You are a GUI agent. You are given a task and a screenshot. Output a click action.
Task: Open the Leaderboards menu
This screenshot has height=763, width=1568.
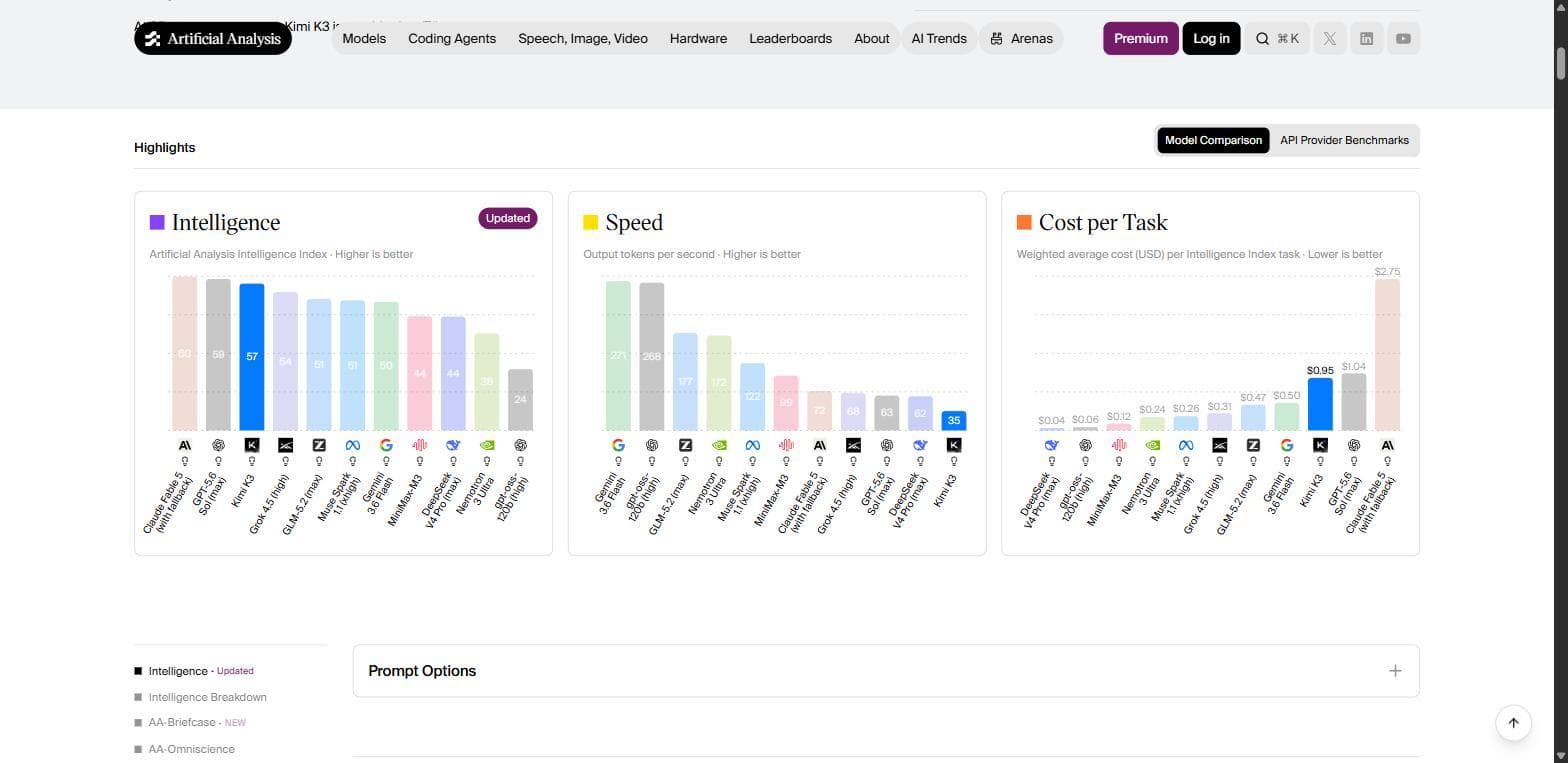(790, 39)
